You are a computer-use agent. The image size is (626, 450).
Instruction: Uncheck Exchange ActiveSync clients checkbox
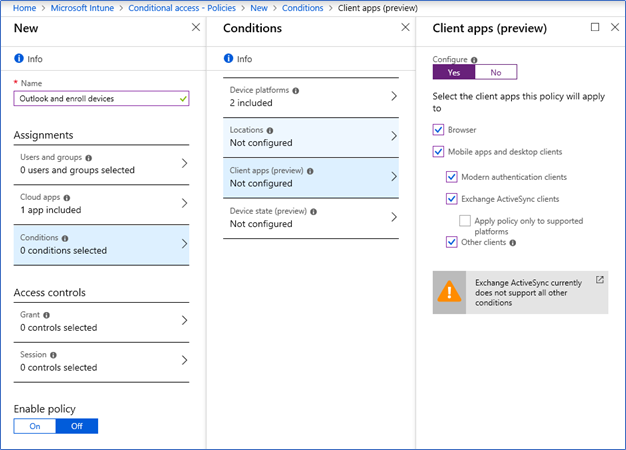coord(452,198)
